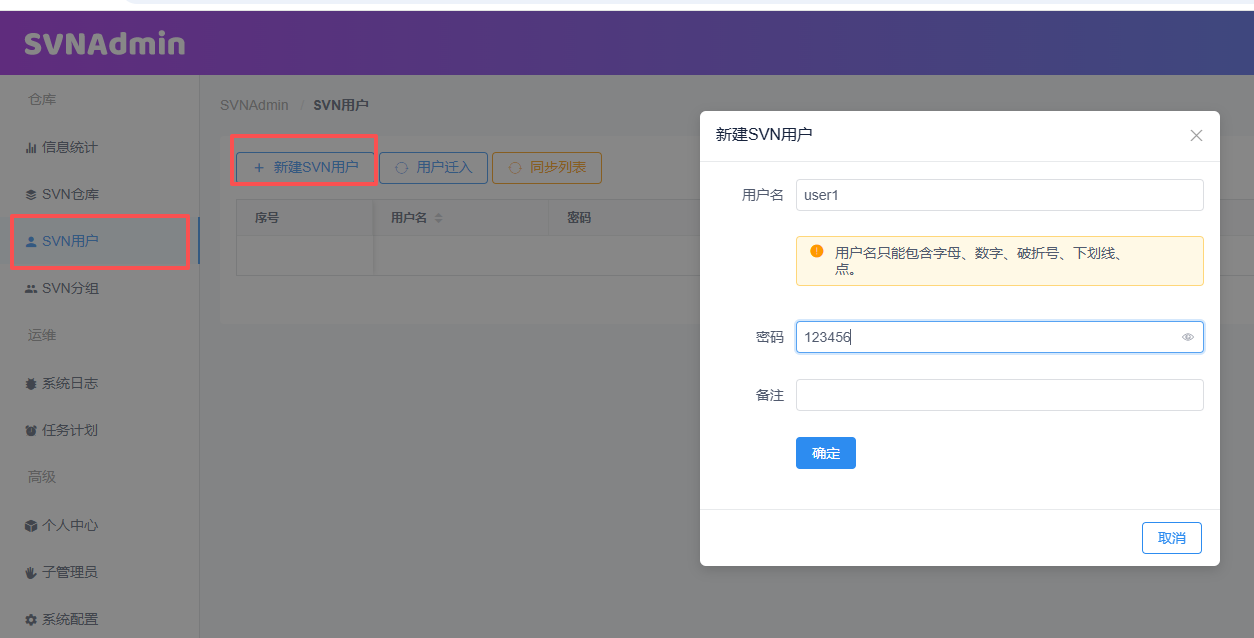The height and width of the screenshot is (638, 1254).
Task: Click the 用户迁入 button
Action: [433, 168]
